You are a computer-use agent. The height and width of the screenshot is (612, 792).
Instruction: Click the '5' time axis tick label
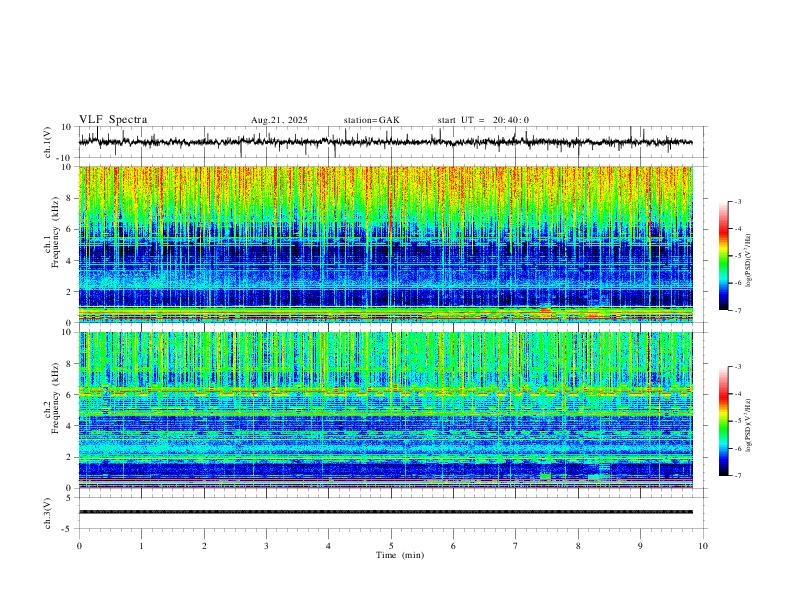[391, 546]
